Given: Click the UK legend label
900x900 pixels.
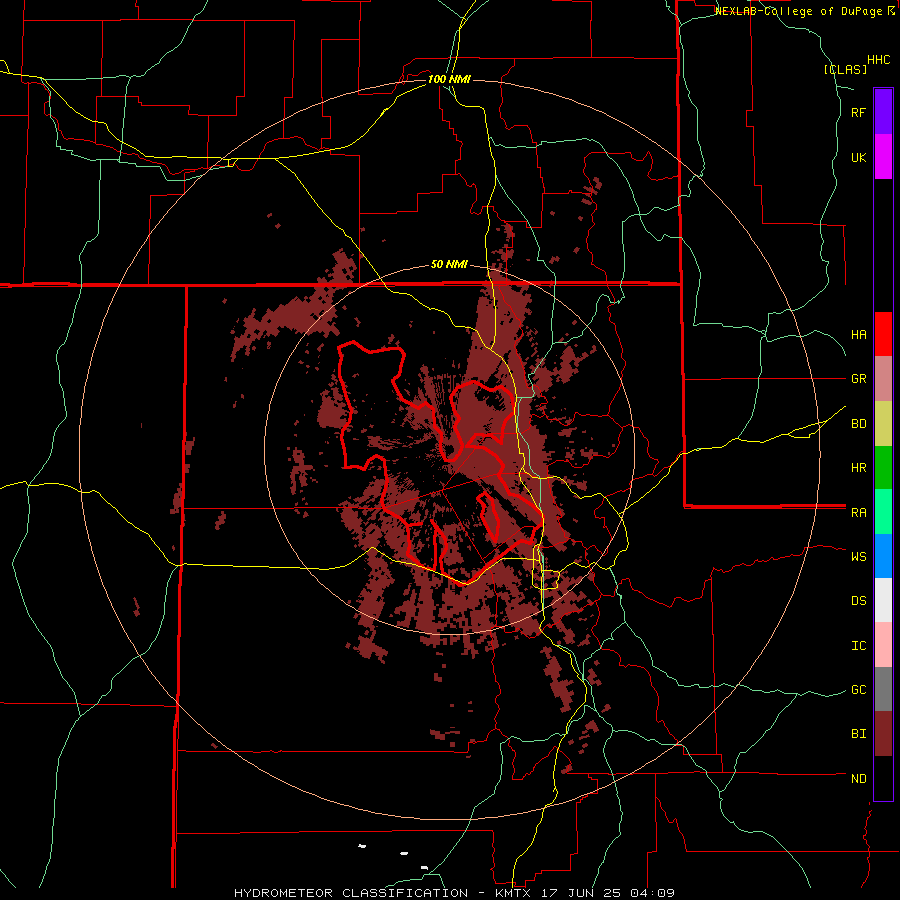Looking at the screenshot, I should (x=859, y=157).
